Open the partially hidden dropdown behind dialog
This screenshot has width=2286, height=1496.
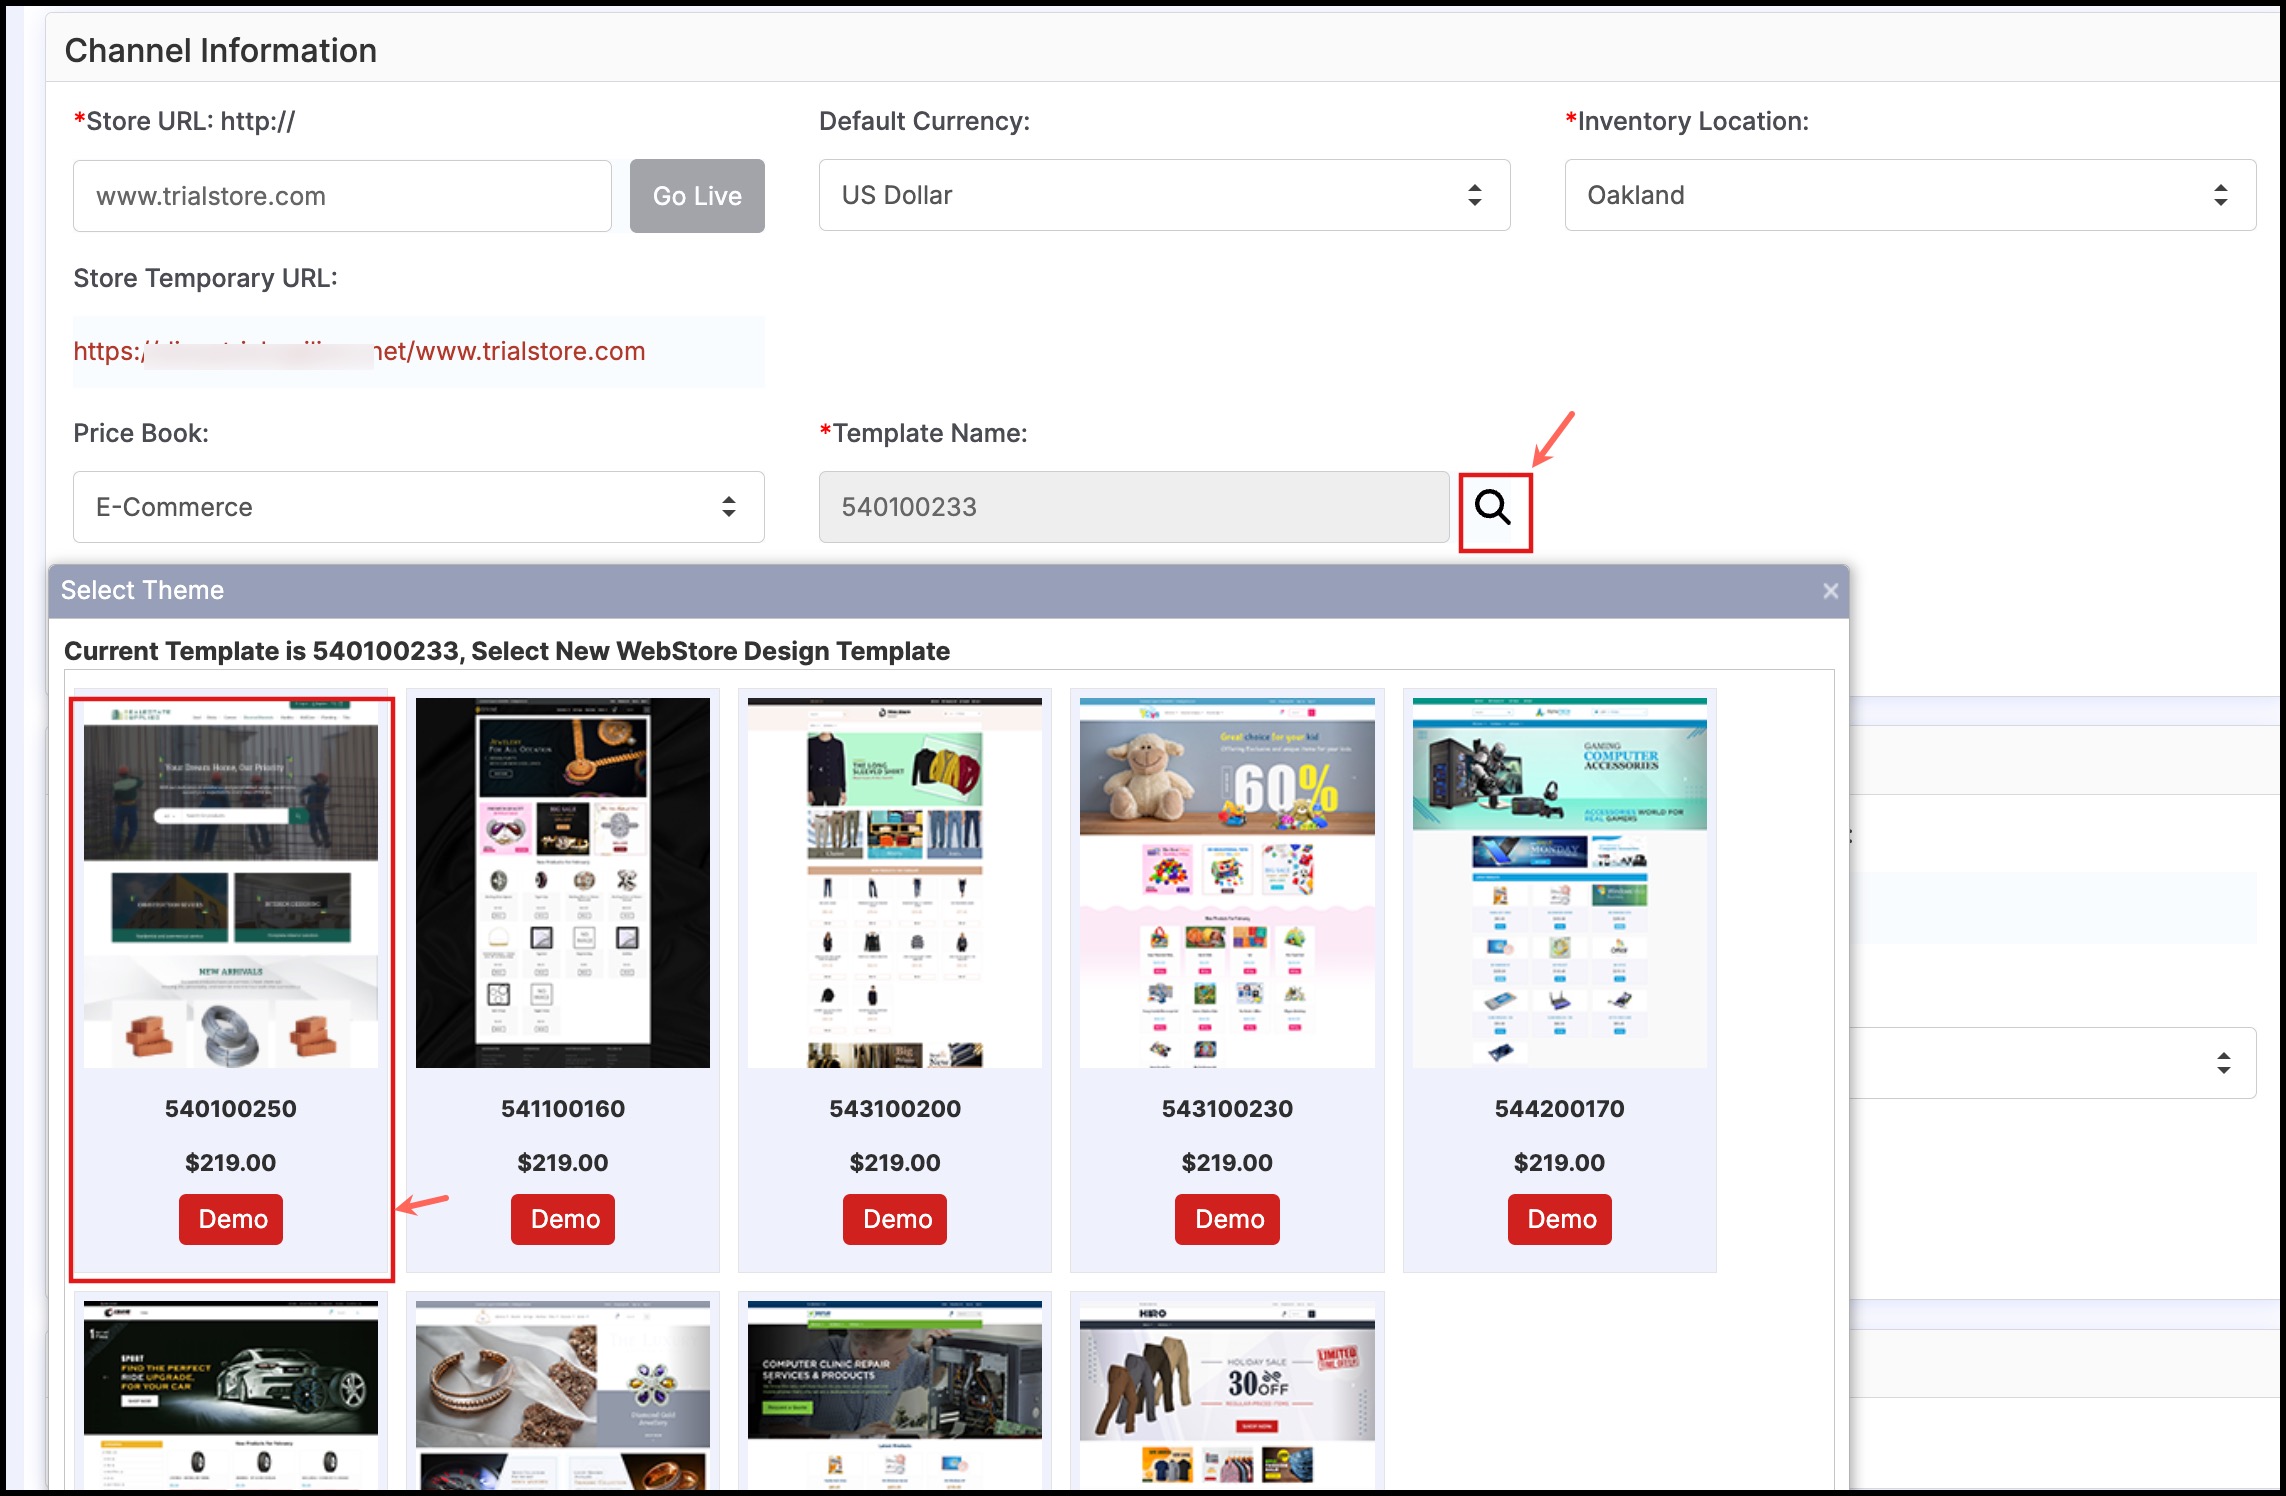pos(2052,1063)
